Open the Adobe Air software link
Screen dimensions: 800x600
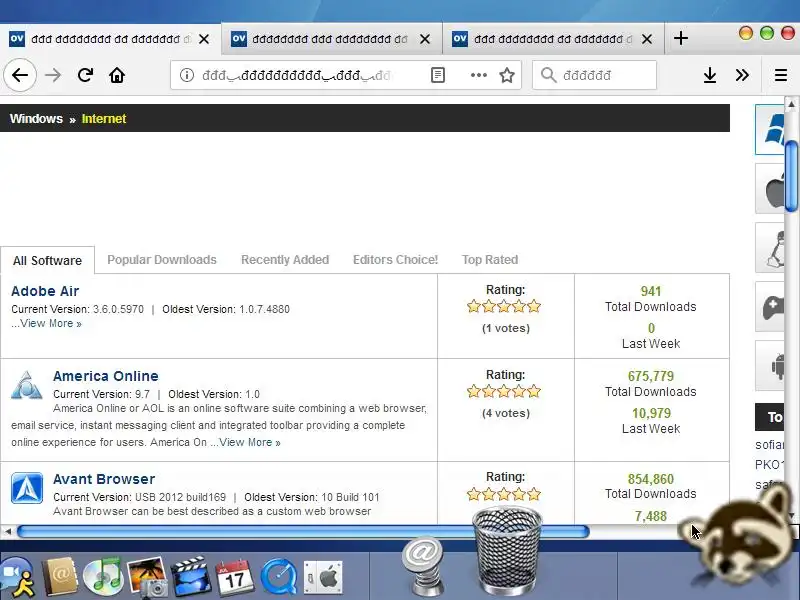(x=45, y=291)
